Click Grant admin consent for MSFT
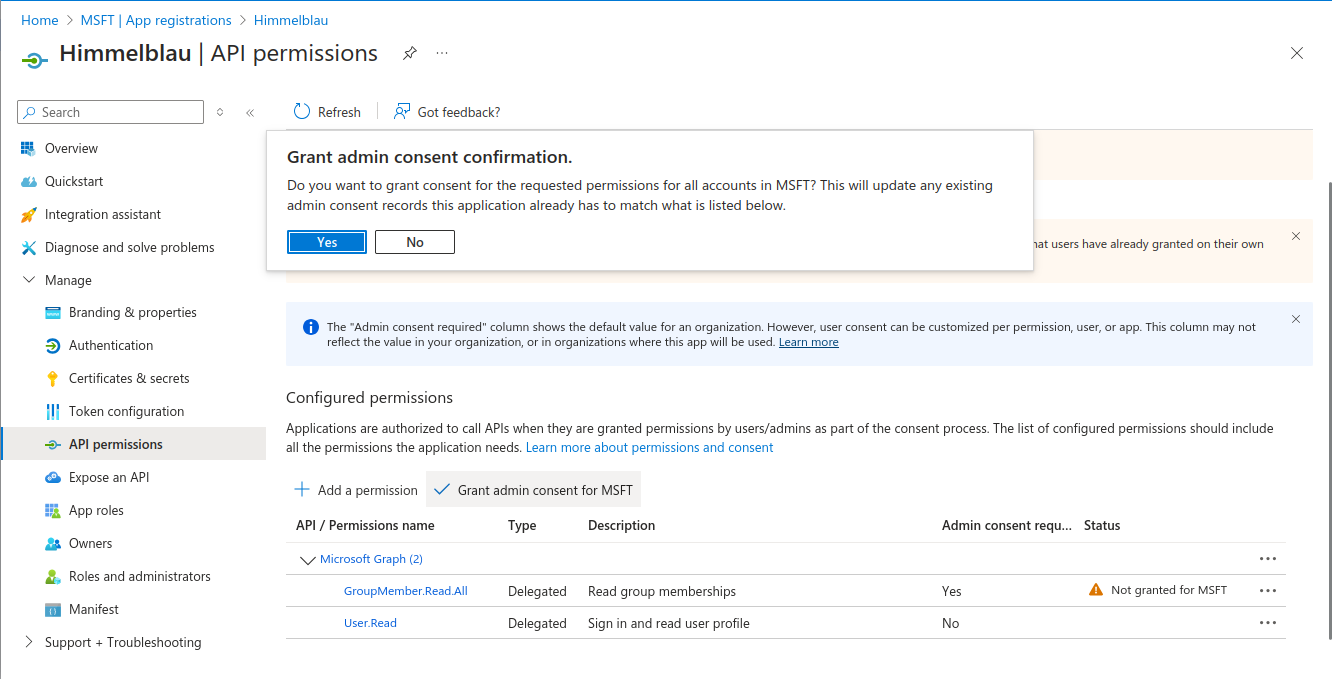 [534, 490]
